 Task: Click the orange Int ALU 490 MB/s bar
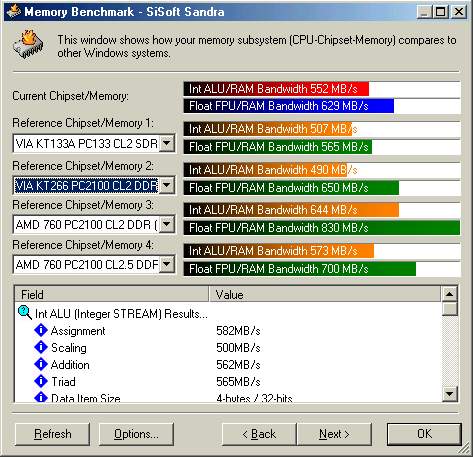pos(265,170)
